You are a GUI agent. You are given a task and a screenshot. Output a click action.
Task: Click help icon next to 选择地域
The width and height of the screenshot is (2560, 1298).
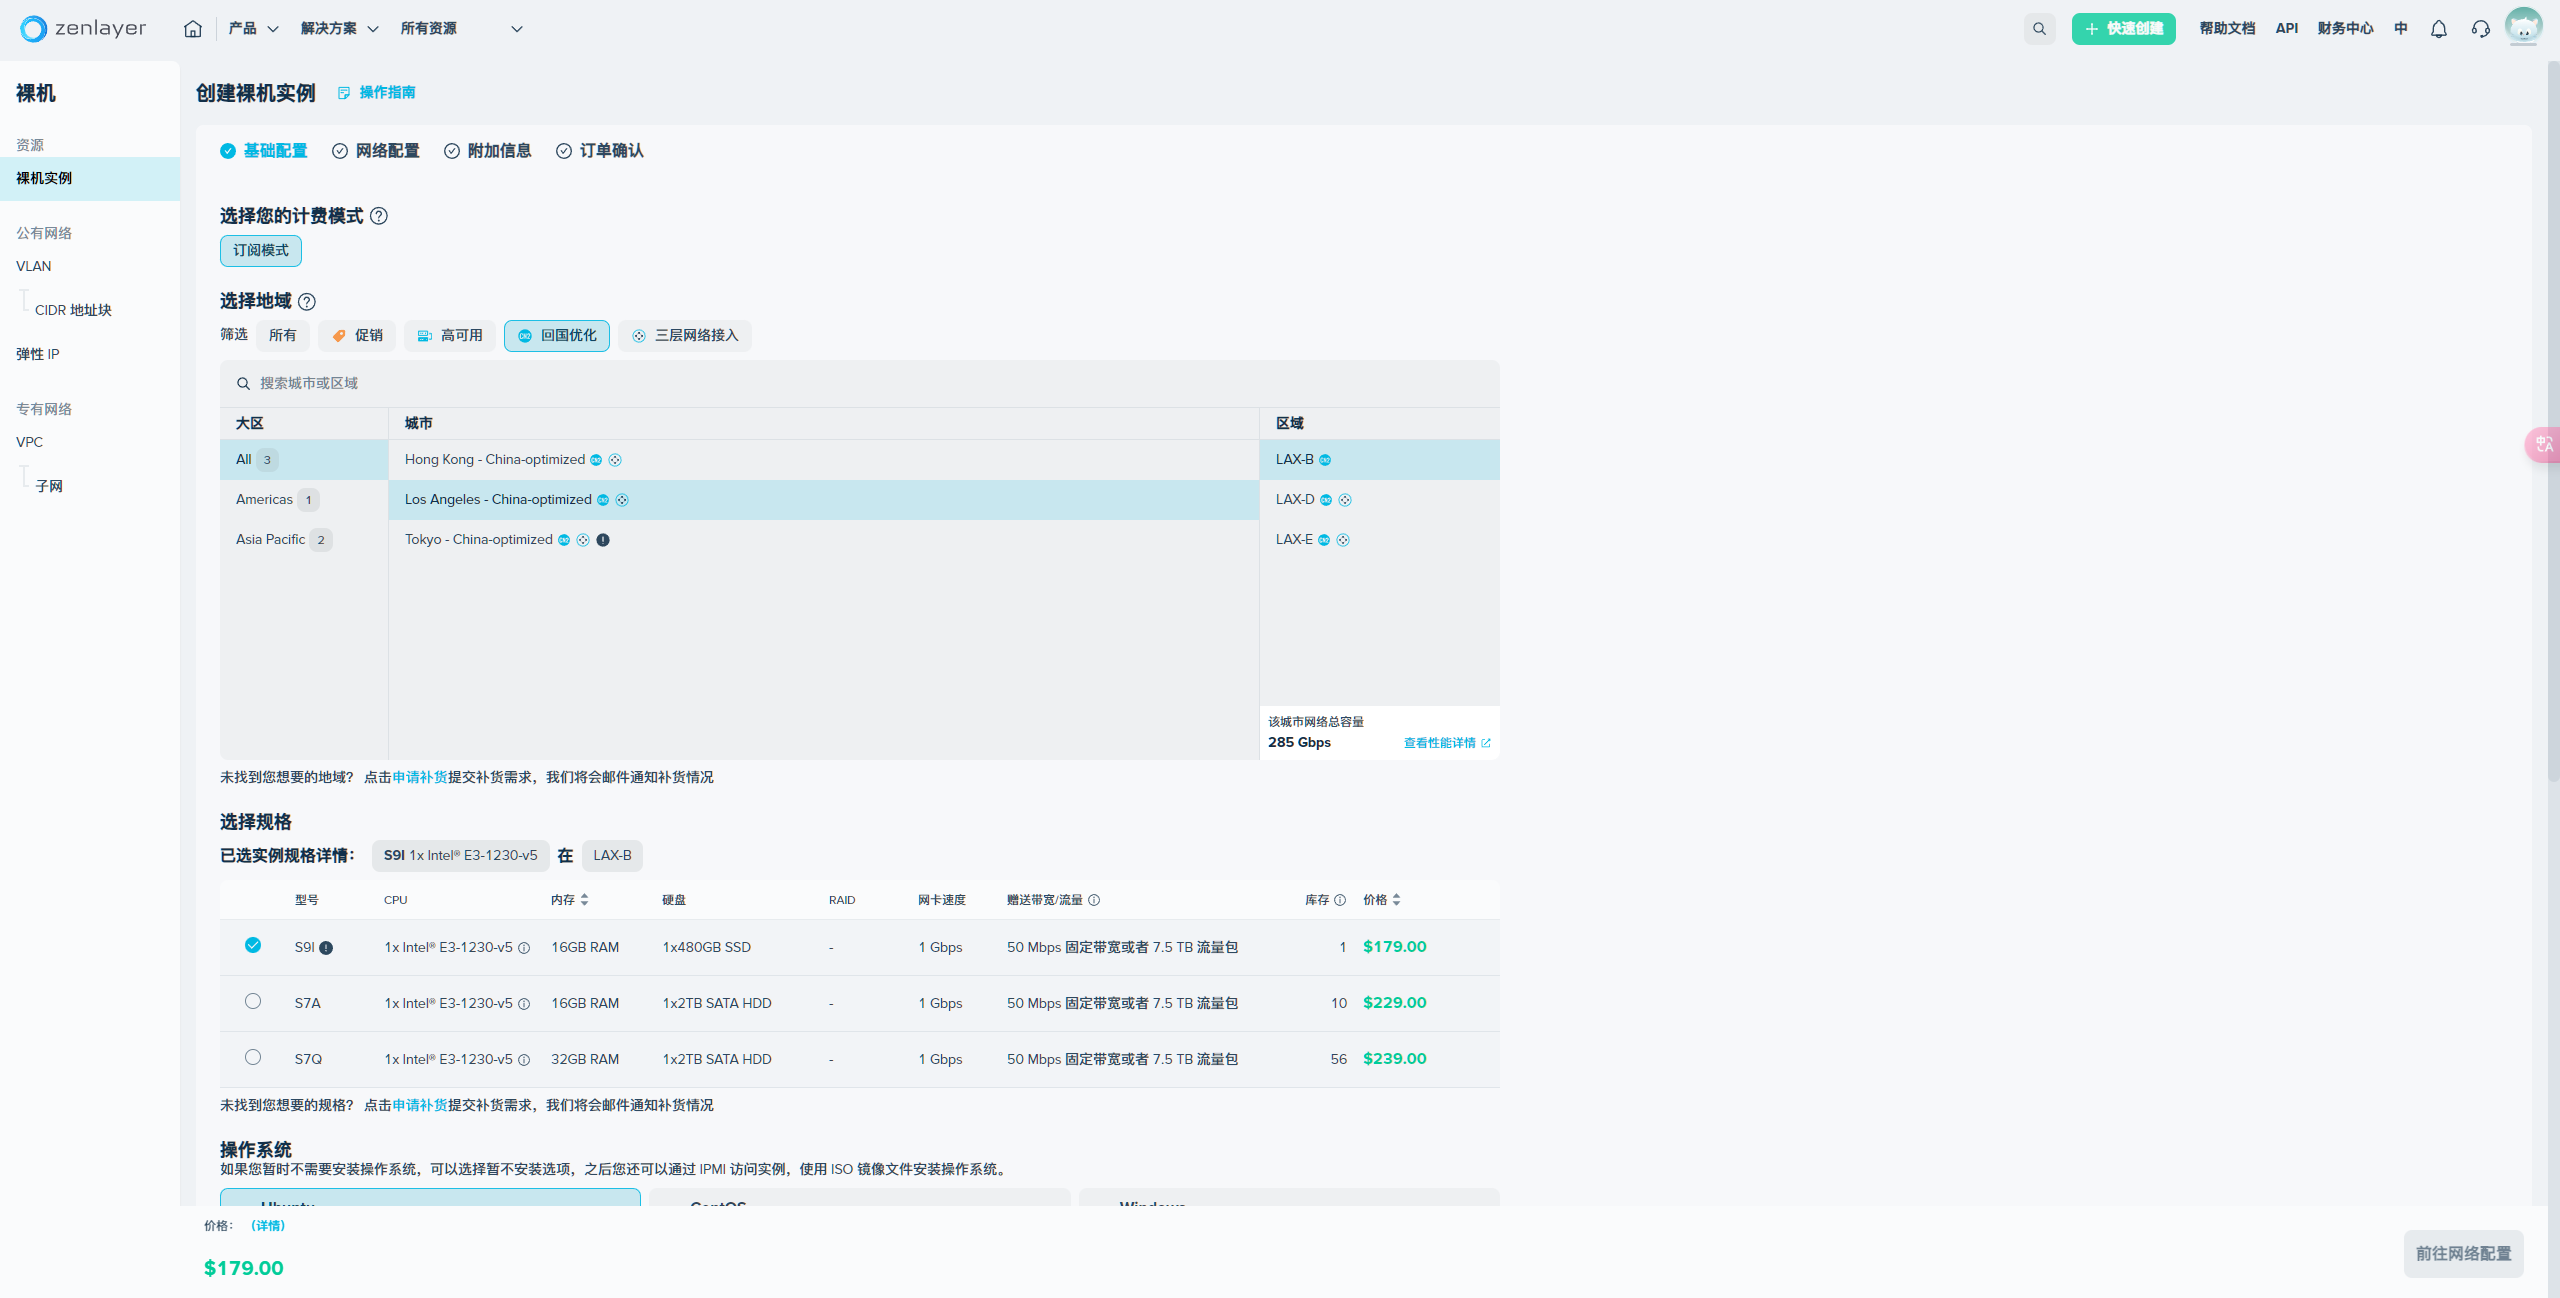[x=307, y=301]
